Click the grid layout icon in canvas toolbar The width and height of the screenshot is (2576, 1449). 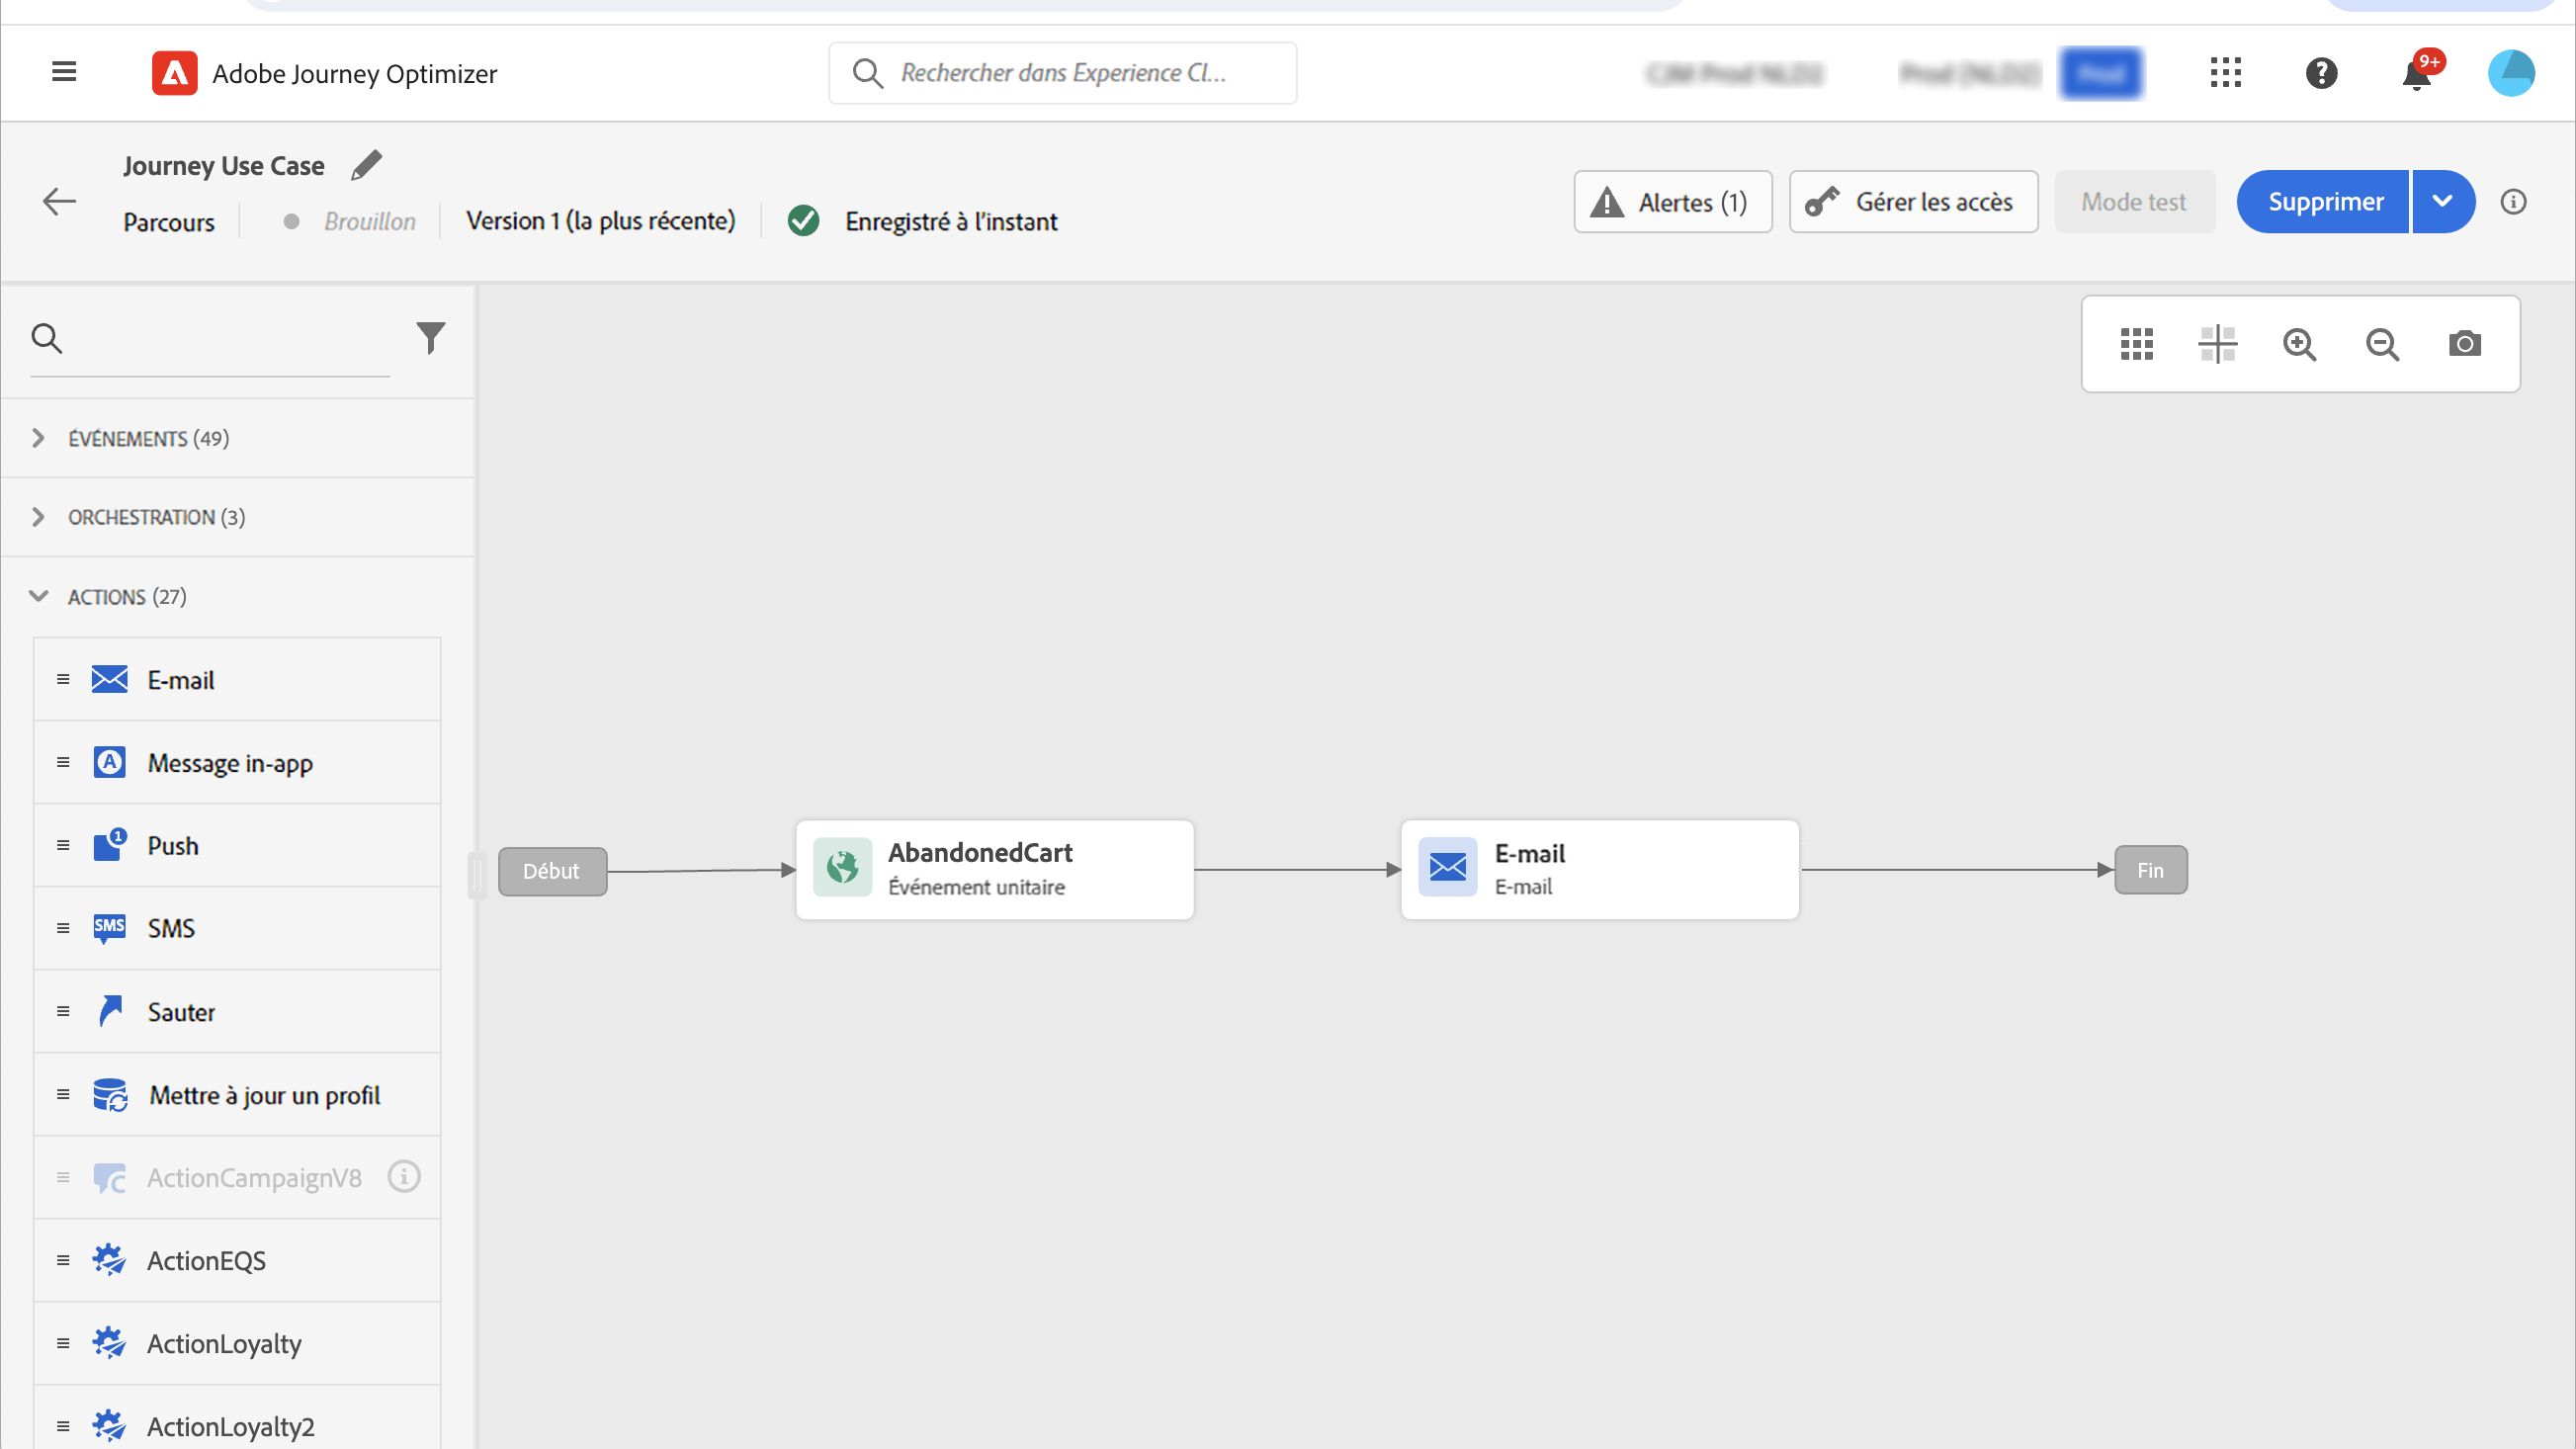pos(2136,344)
